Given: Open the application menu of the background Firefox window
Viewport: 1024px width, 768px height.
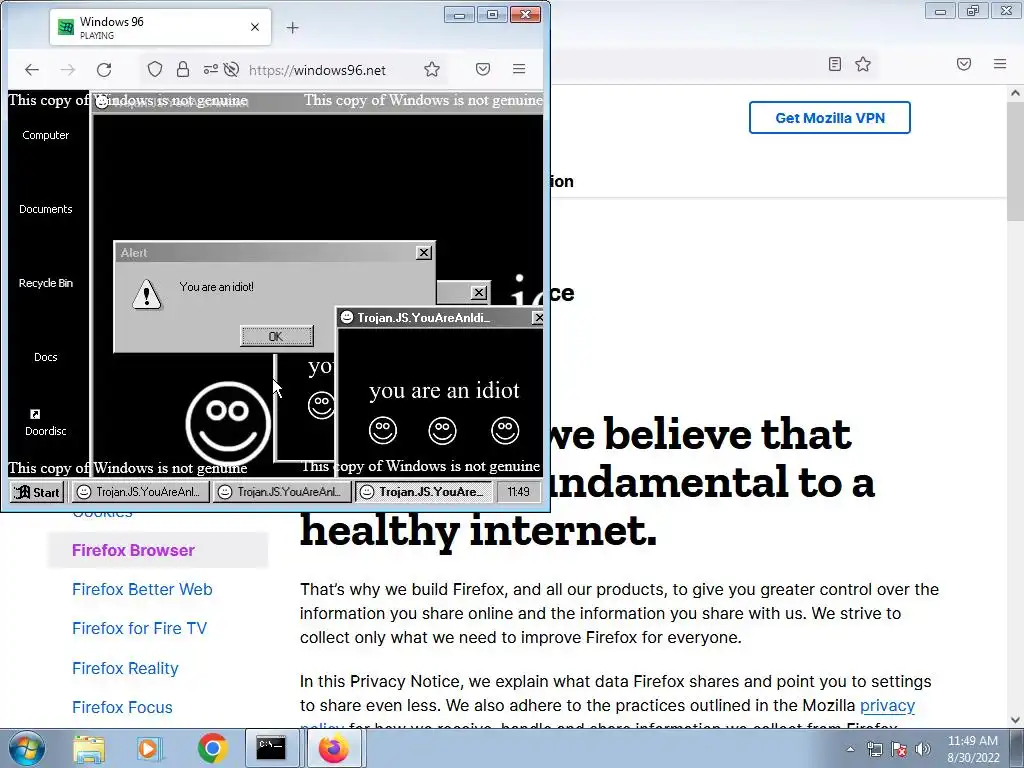Looking at the screenshot, I should point(1000,64).
